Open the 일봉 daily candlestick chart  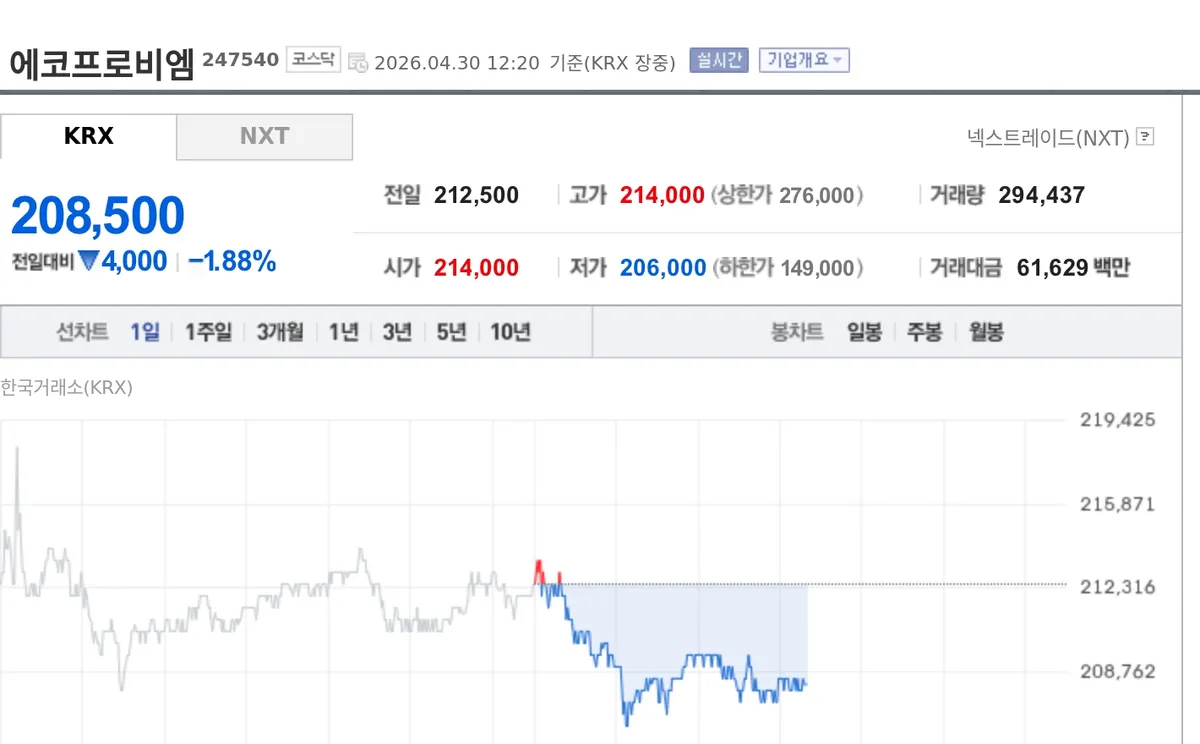pos(864,332)
